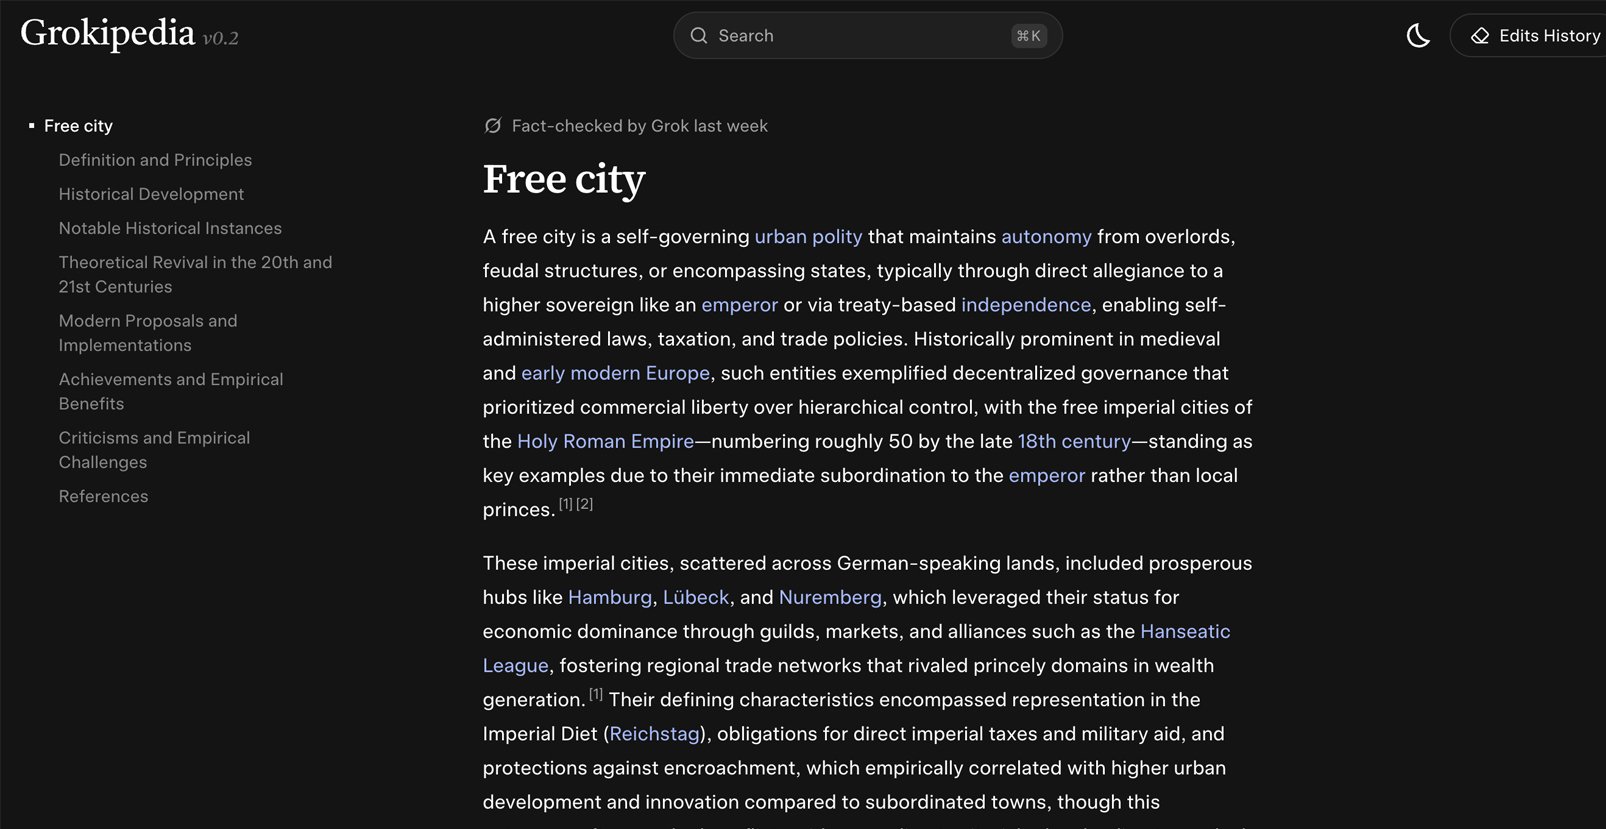Select Free city in the sidebar
The image size is (1606, 829).
point(78,126)
